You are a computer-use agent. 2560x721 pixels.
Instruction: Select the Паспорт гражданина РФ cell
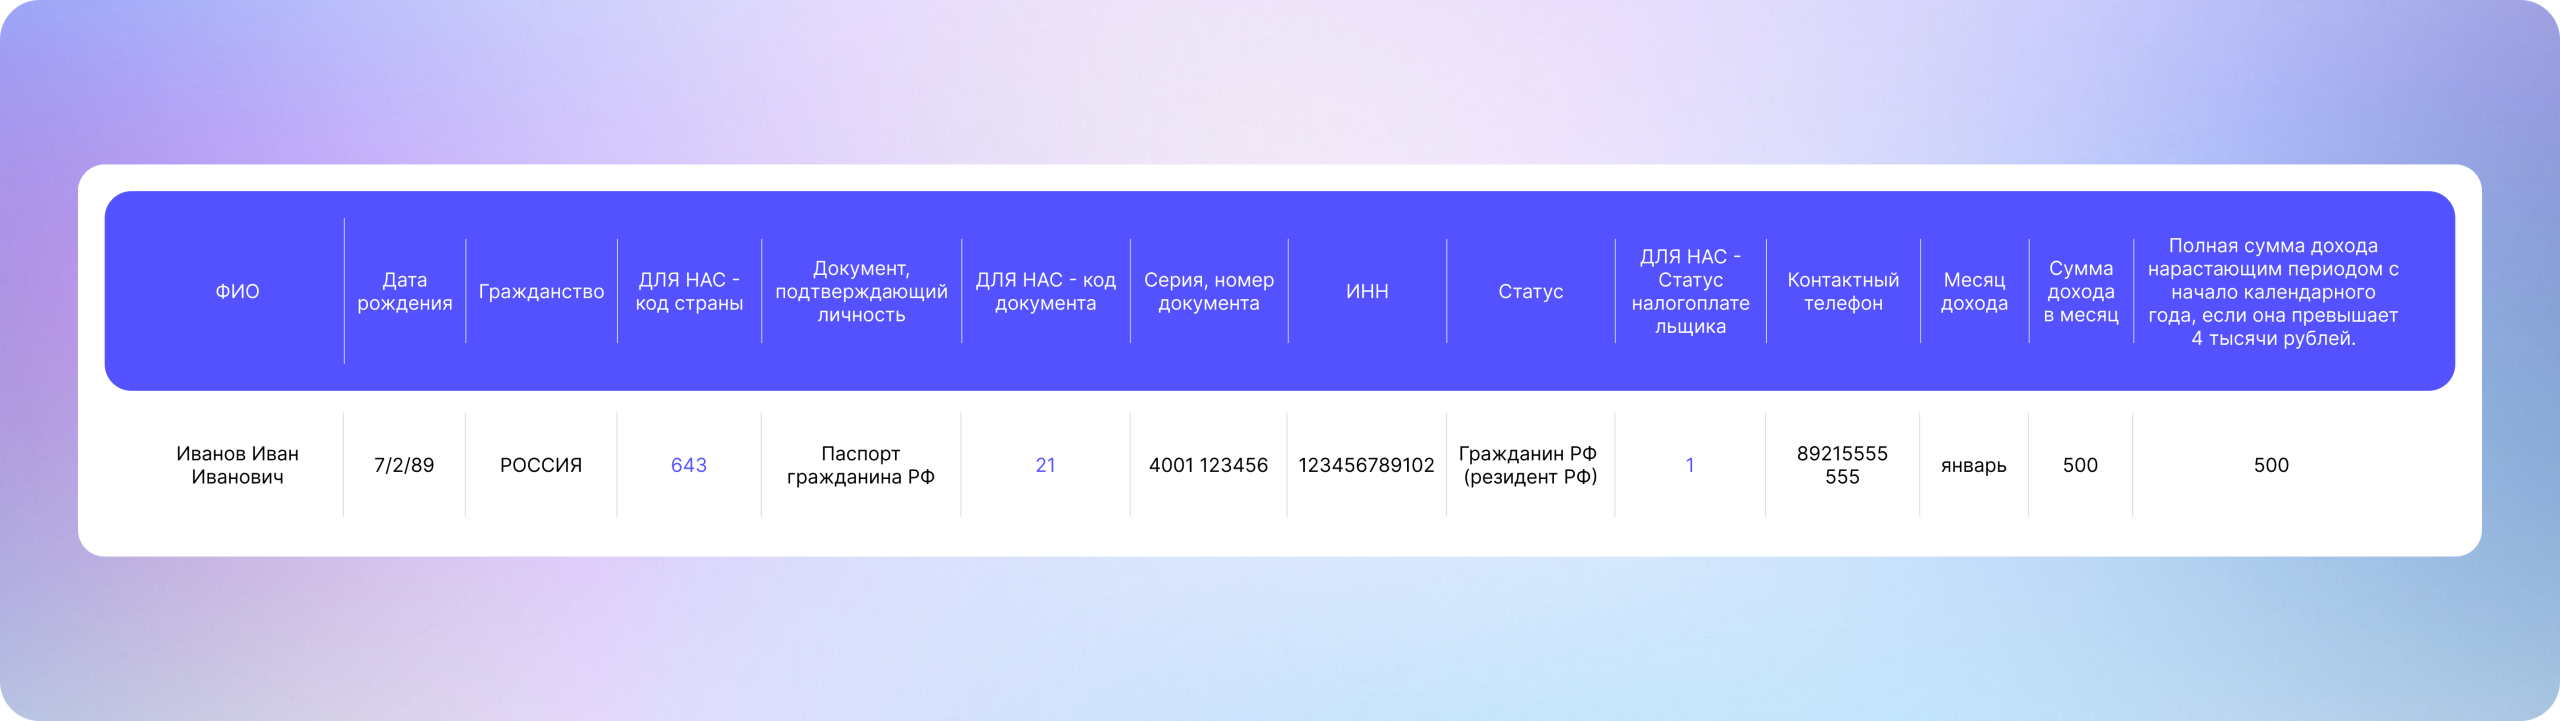tap(861, 465)
